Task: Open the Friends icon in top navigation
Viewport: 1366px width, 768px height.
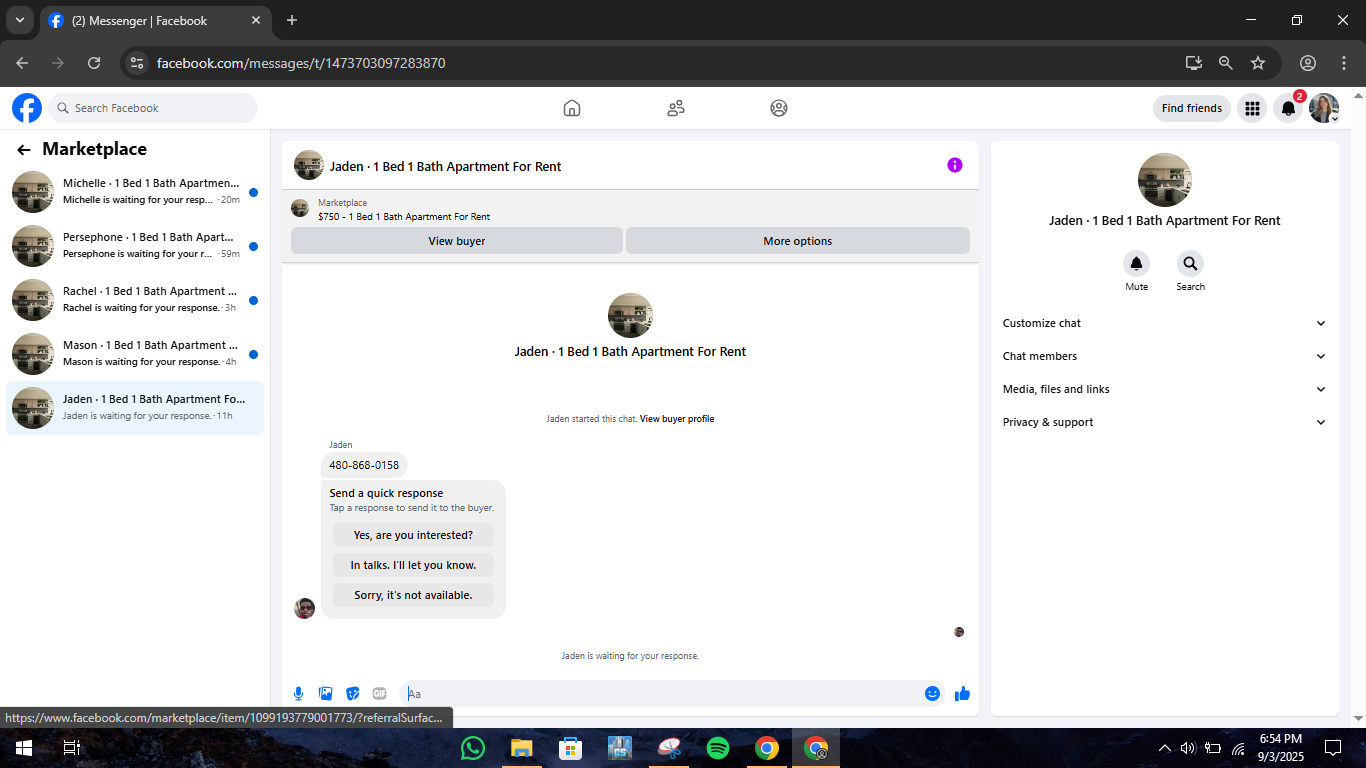Action: (676, 108)
